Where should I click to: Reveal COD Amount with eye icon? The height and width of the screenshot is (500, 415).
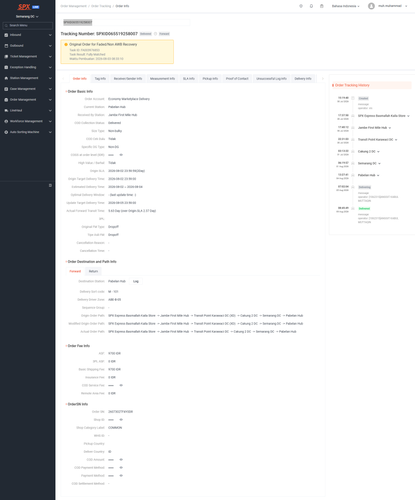coord(121,459)
